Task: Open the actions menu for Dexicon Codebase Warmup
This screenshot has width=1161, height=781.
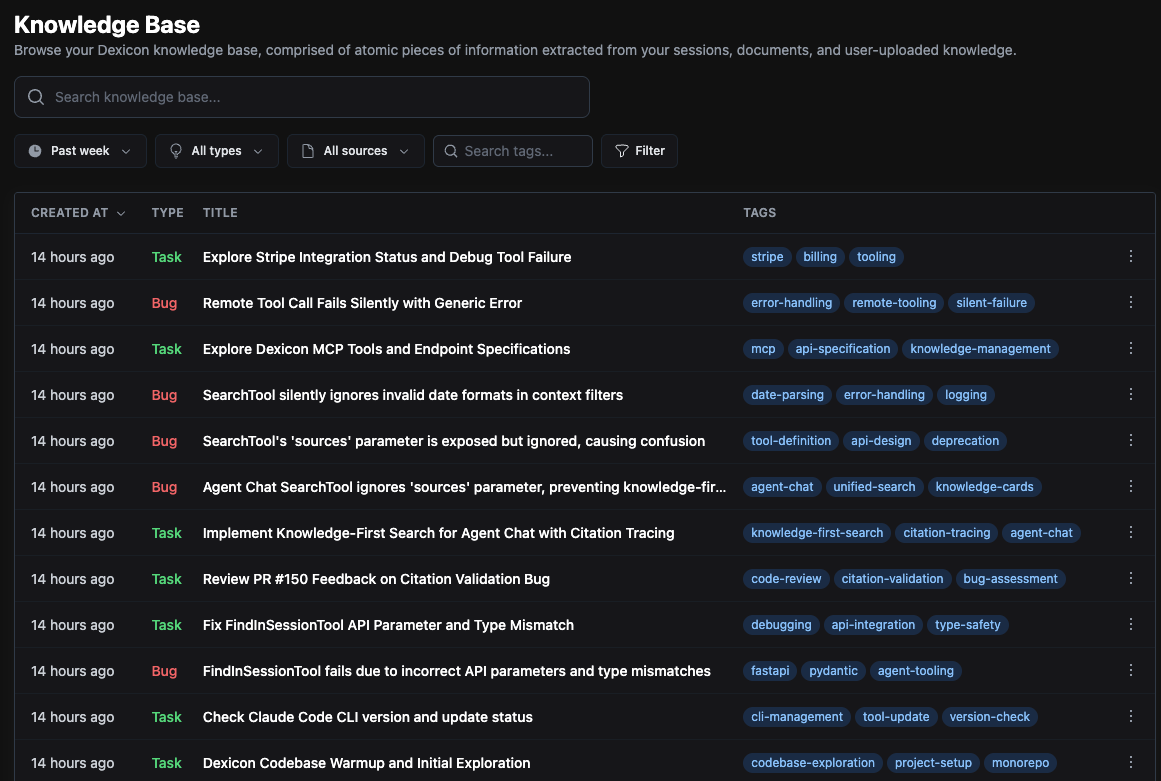Action: pyautogui.click(x=1131, y=762)
